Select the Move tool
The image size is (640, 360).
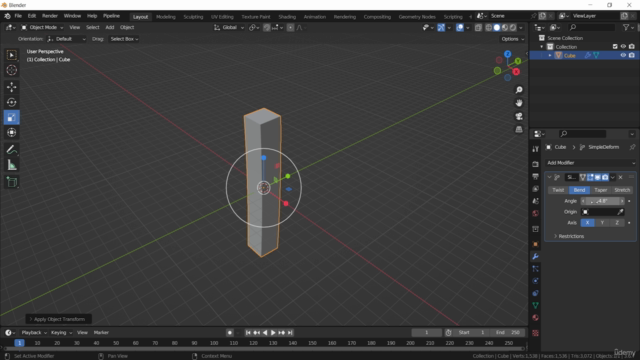tap(11, 87)
